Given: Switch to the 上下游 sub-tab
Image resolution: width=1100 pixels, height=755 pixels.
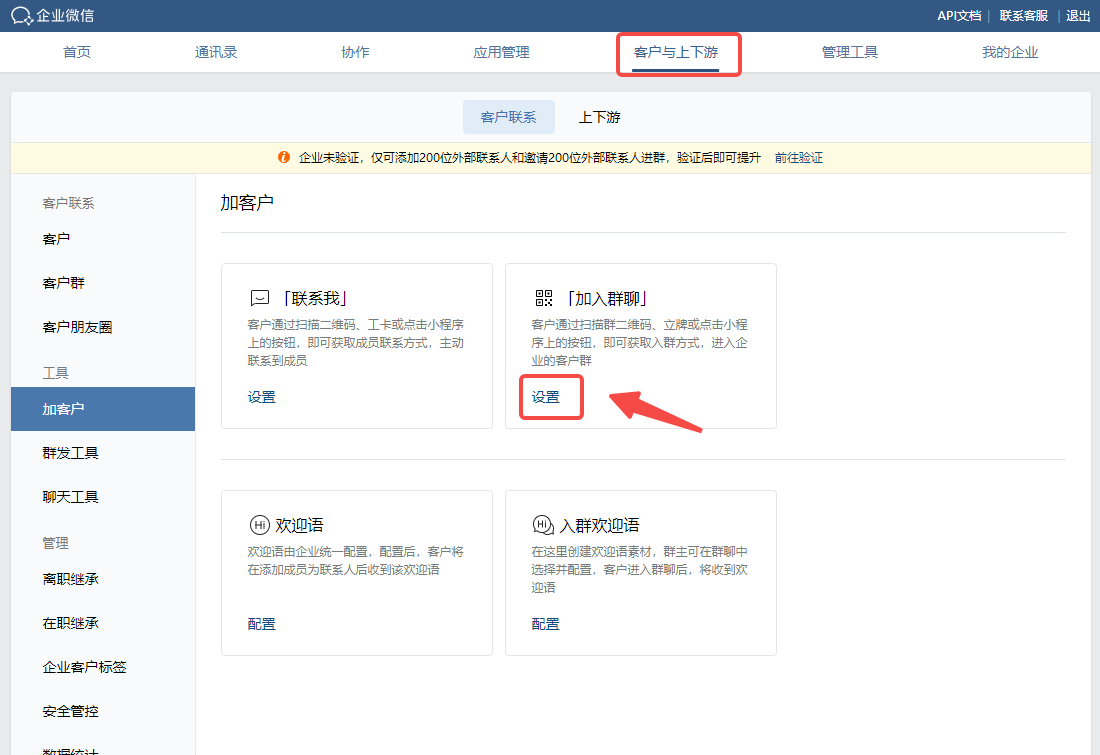Looking at the screenshot, I should 599,117.
